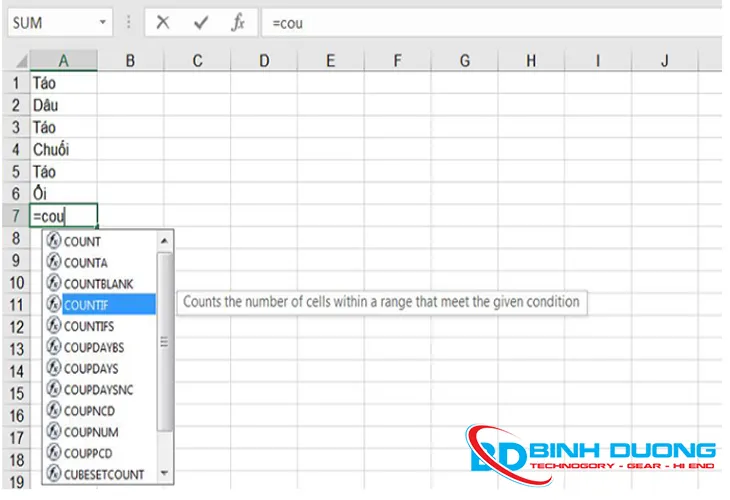The height and width of the screenshot is (500, 730).
Task: Pick COUPDAYS in the suggestion list
Action: click(x=91, y=369)
